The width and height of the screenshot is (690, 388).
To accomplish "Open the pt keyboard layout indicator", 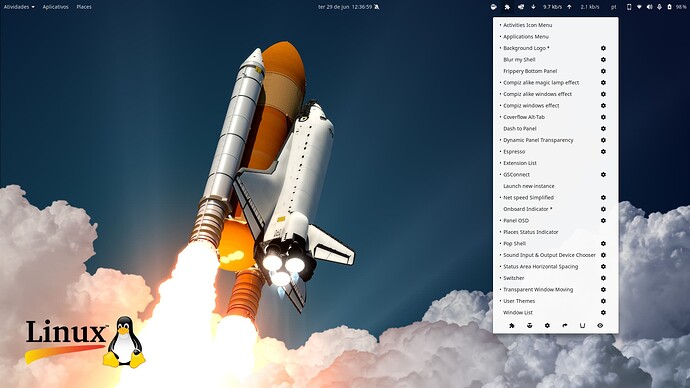I will [613, 7].
